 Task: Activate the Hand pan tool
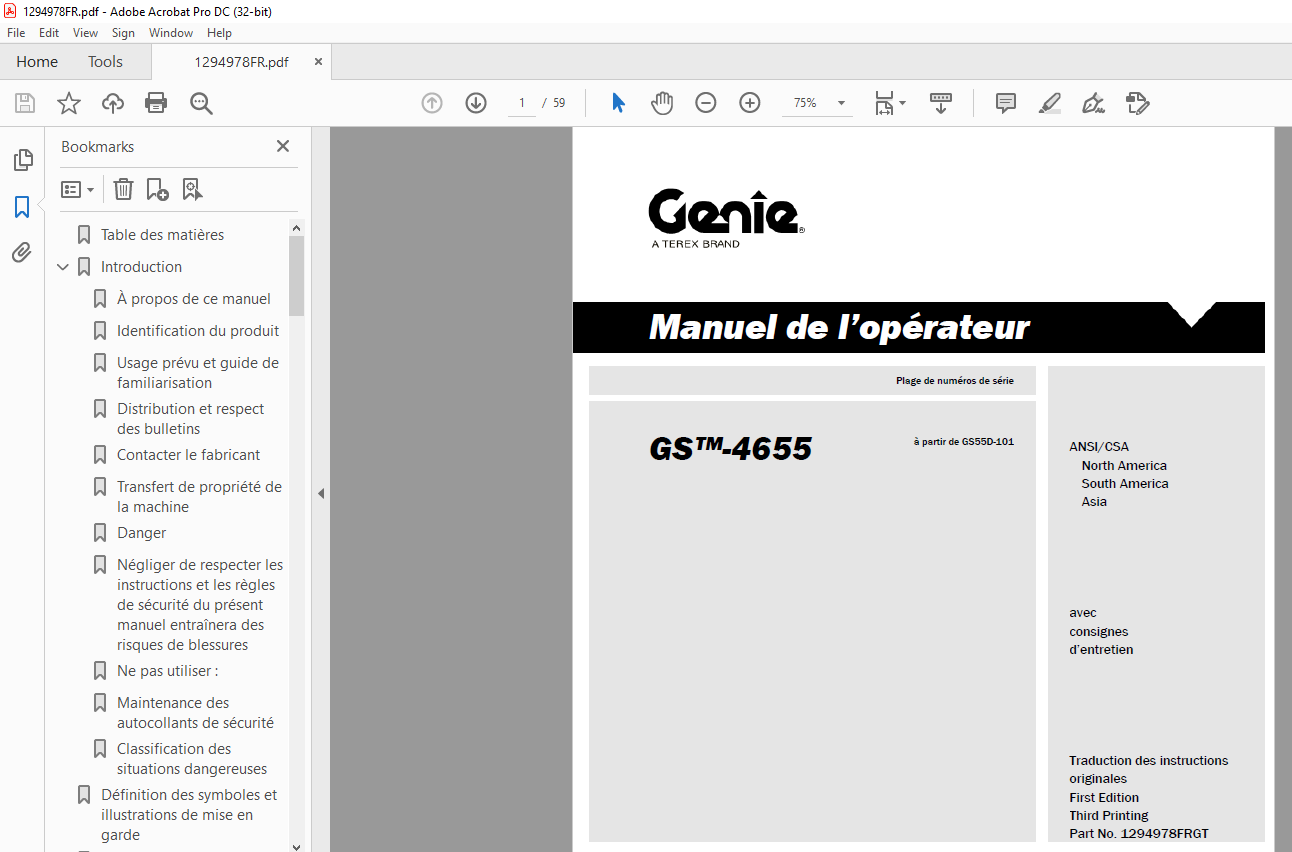(x=662, y=103)
